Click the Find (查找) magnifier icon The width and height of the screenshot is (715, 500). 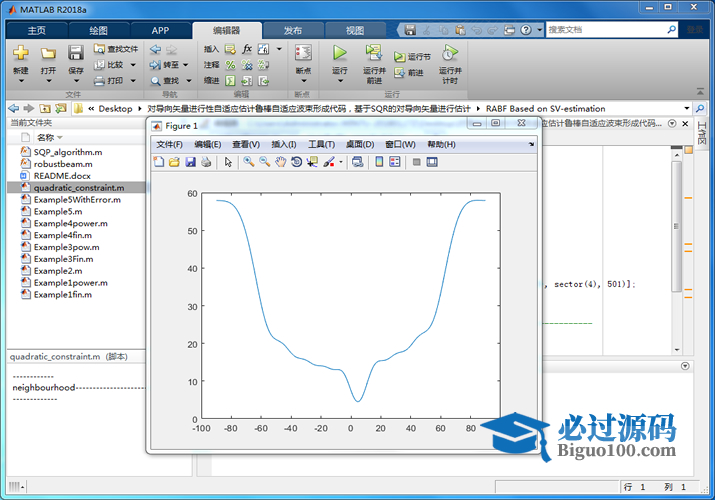[x=155, y=81]
